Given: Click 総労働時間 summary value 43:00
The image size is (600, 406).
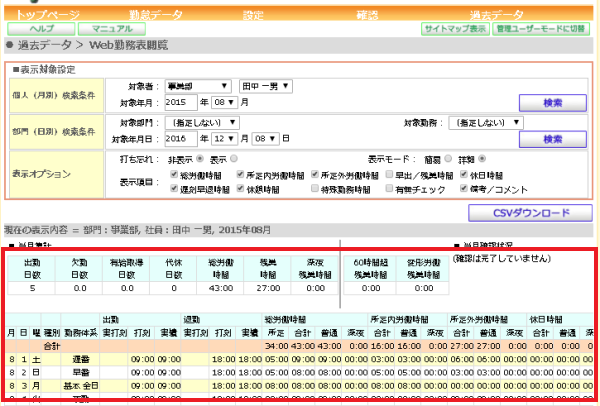Looking at the screenshot, I should coord(221,288).
